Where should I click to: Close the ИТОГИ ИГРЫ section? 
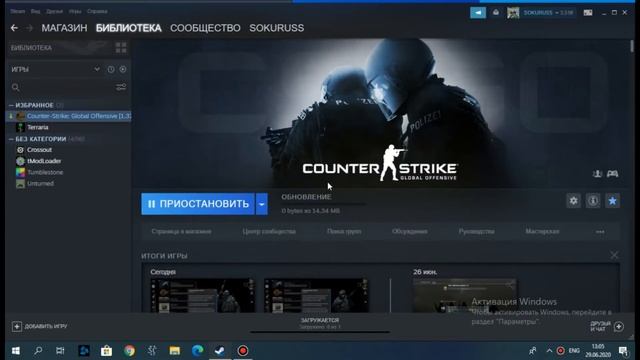614,256
